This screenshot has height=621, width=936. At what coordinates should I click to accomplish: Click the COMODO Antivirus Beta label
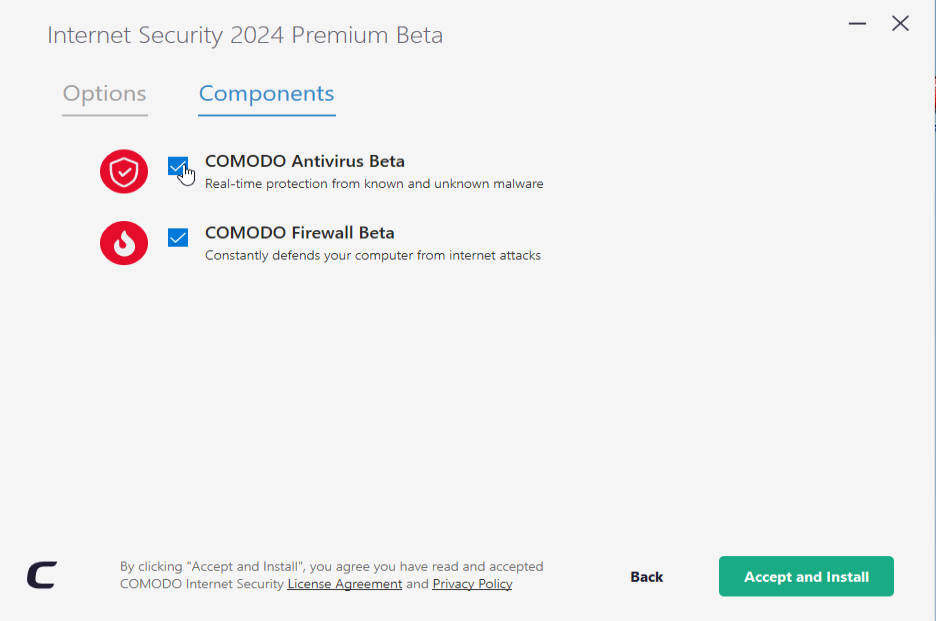305,161
